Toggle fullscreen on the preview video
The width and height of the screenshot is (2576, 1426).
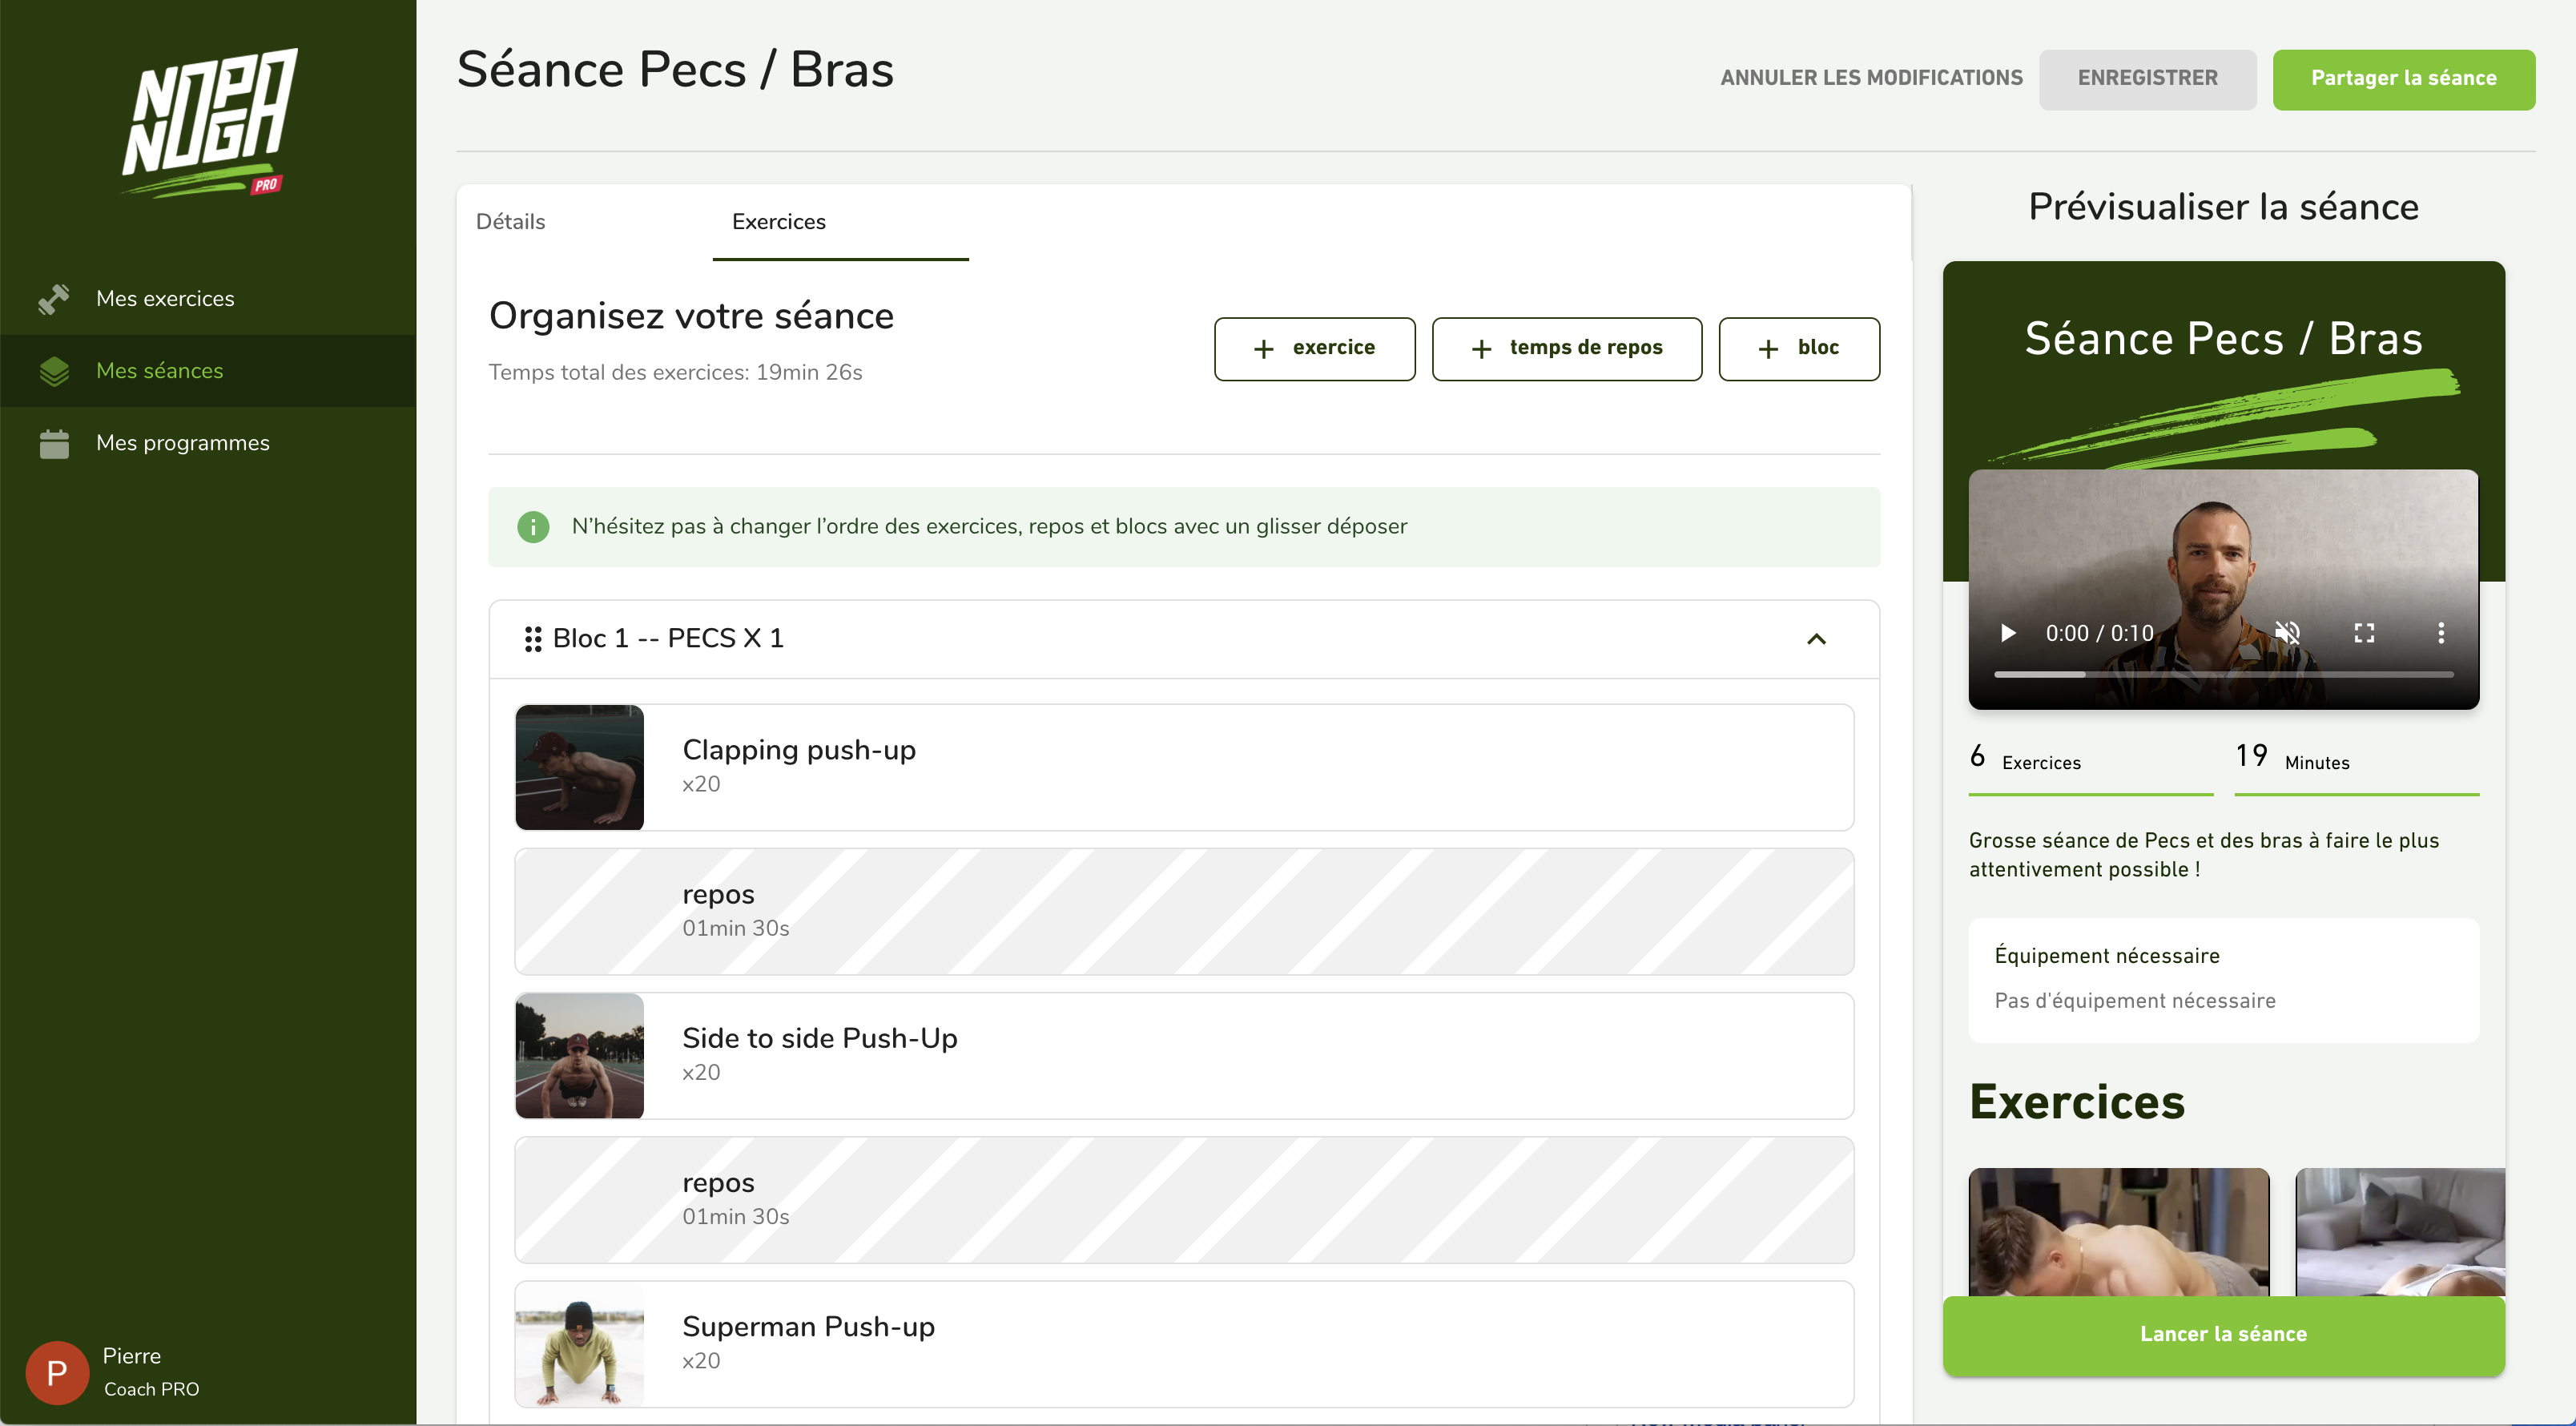tap(2364, 633)
